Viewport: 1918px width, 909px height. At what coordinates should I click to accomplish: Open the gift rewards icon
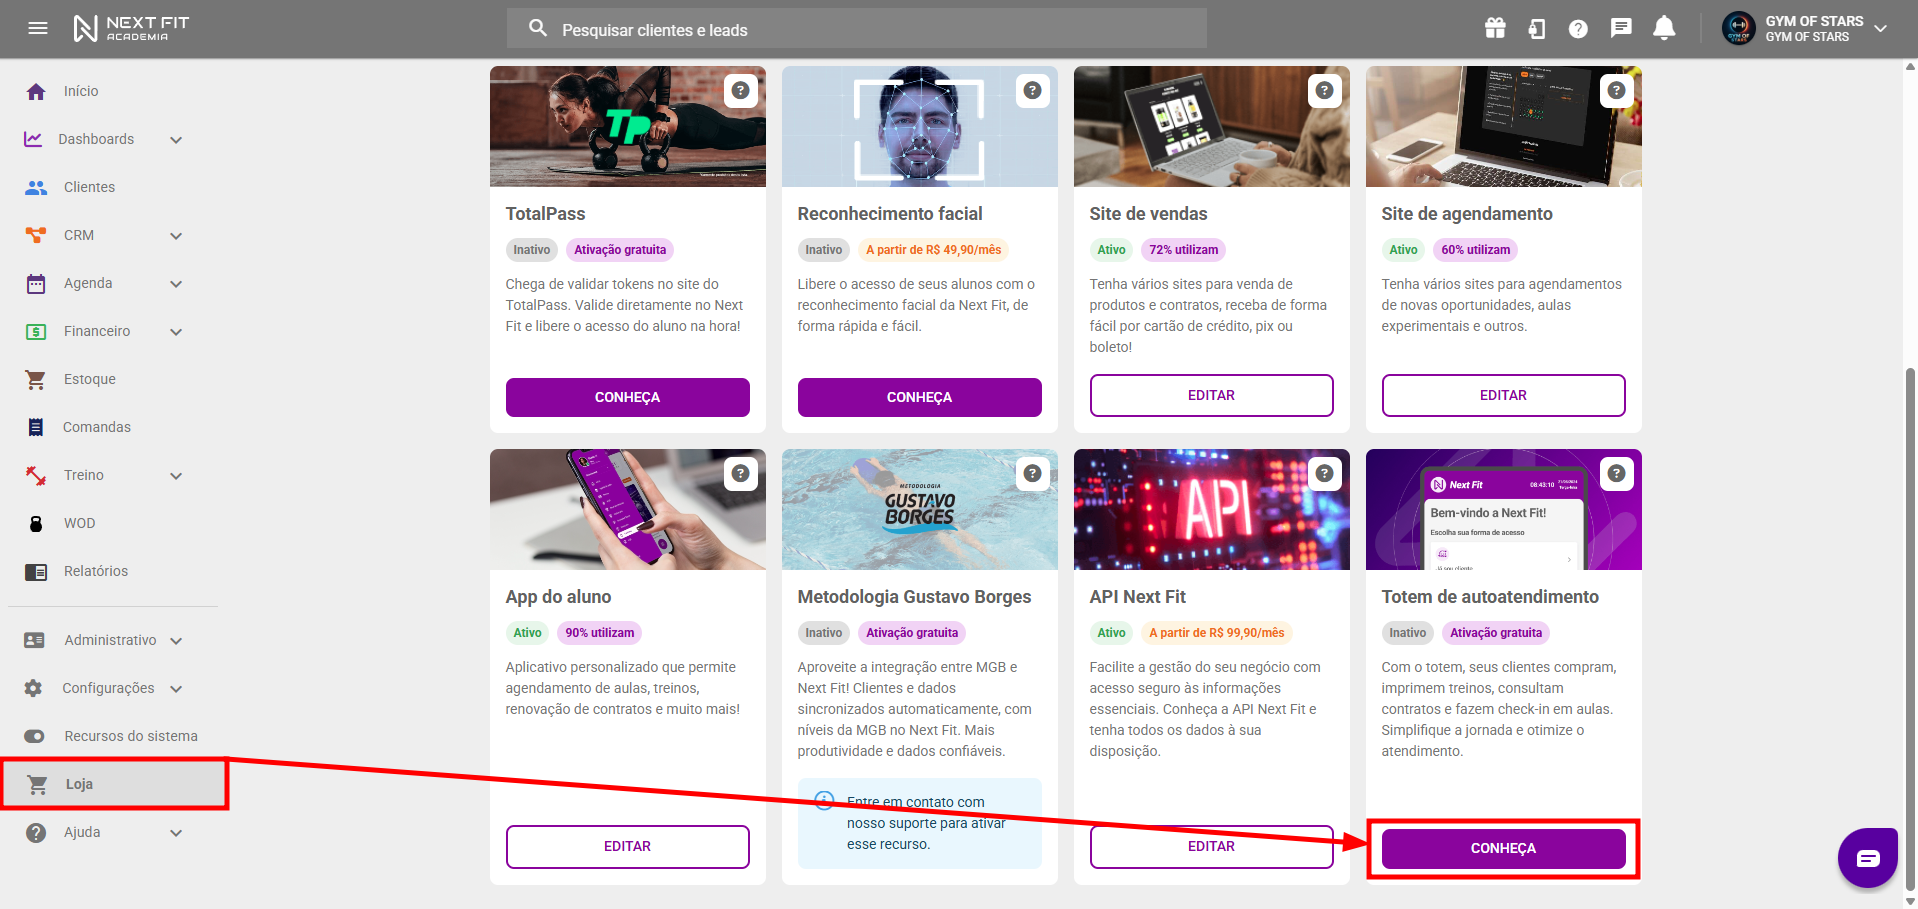click(1495, 28)
